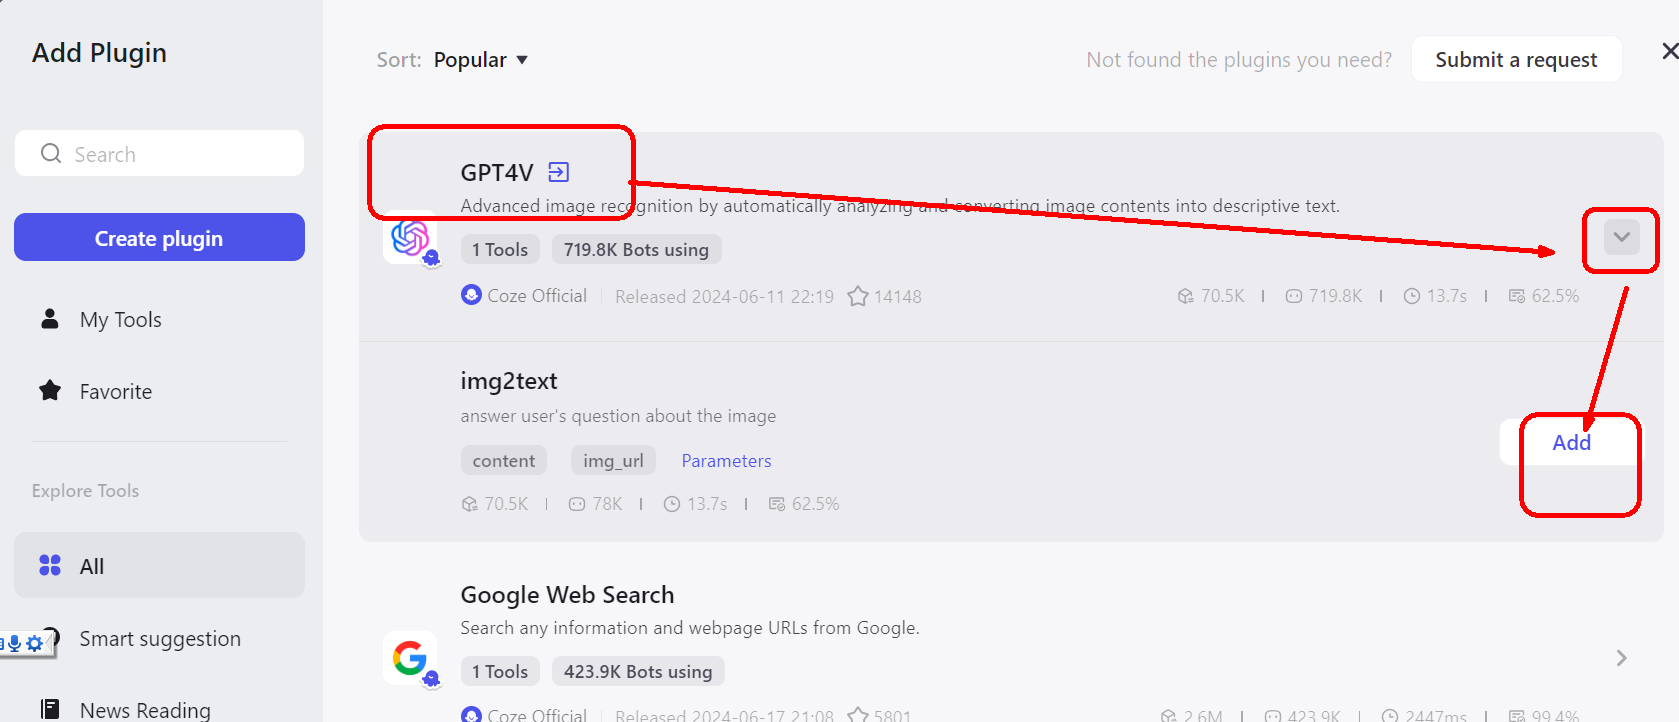Click the GPT4V plugin logo
Image resolution: width=1679 pixels, height=722 pixels.
point(410,239)
